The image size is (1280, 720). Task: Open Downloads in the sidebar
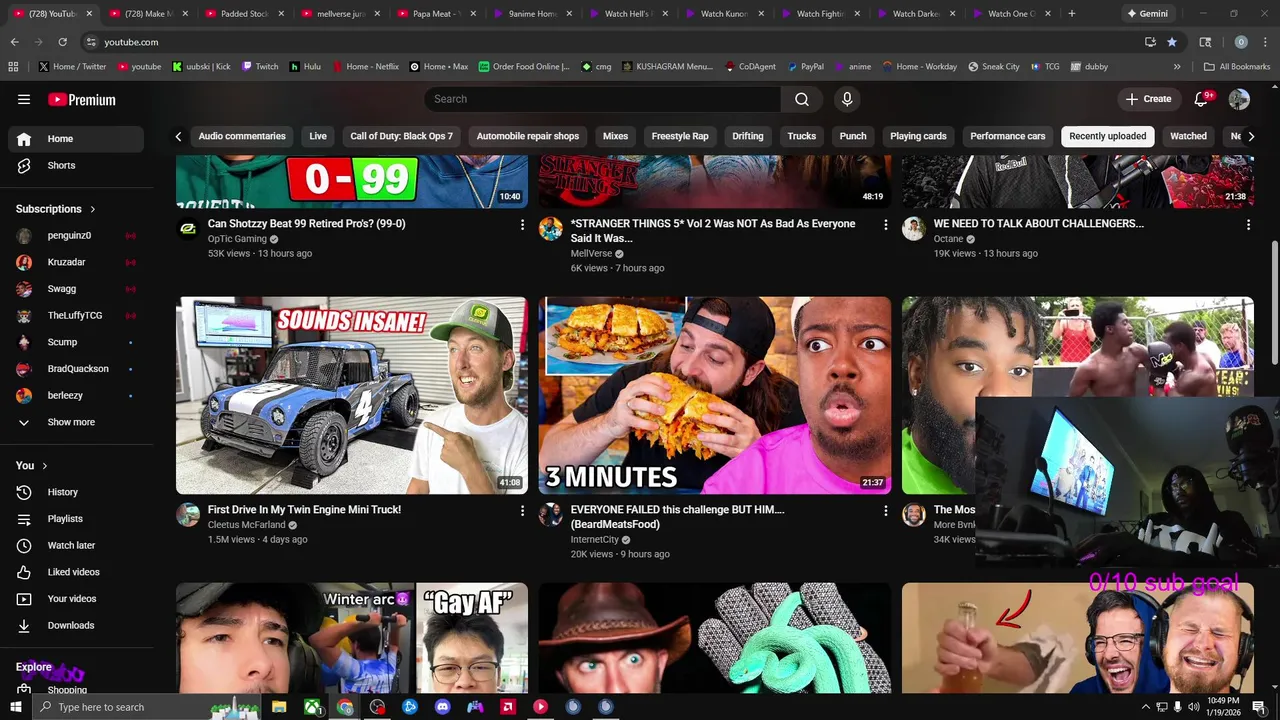[x=76, y=625]
